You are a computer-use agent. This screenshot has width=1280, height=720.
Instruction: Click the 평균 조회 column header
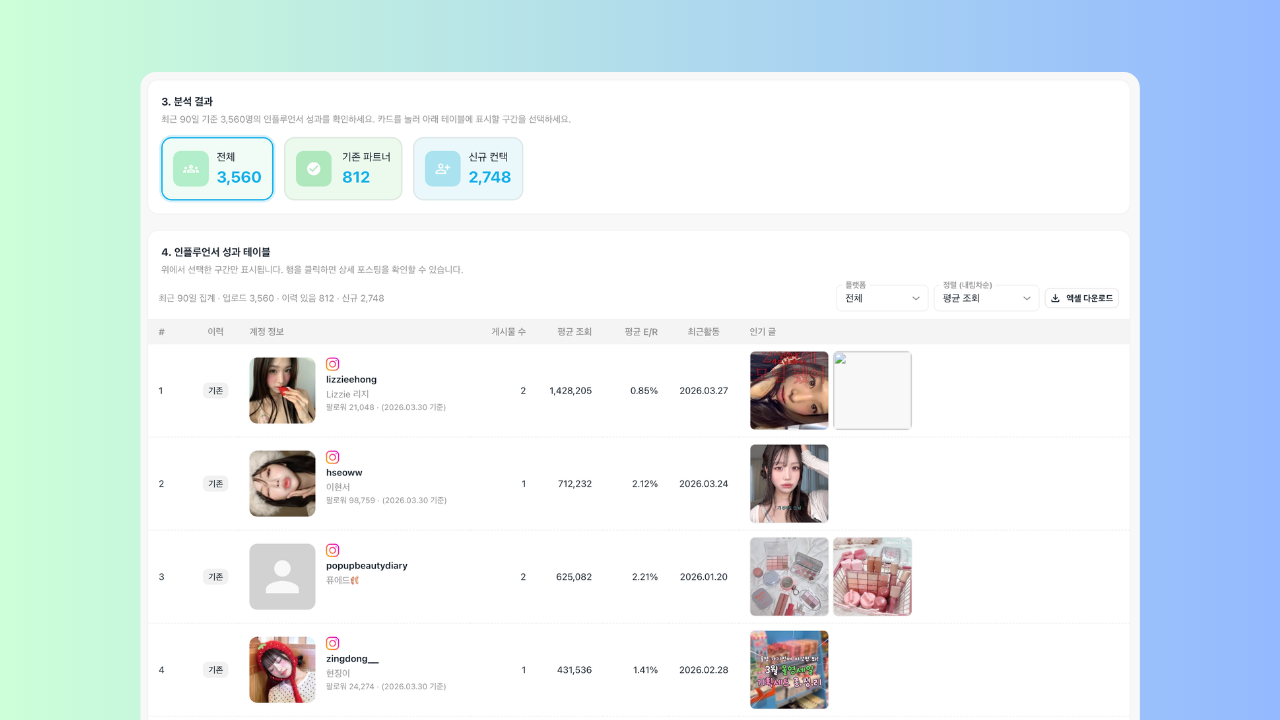(x=574, y=332)
